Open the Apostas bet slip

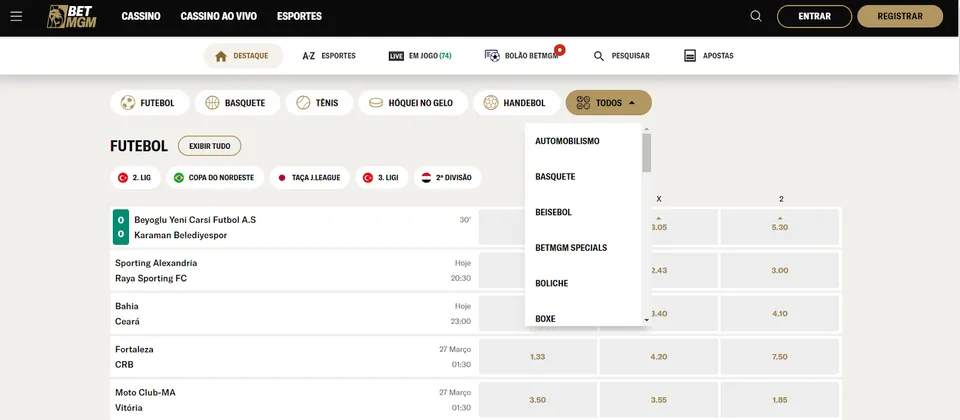pyautogui.click(x=708, y=56)
